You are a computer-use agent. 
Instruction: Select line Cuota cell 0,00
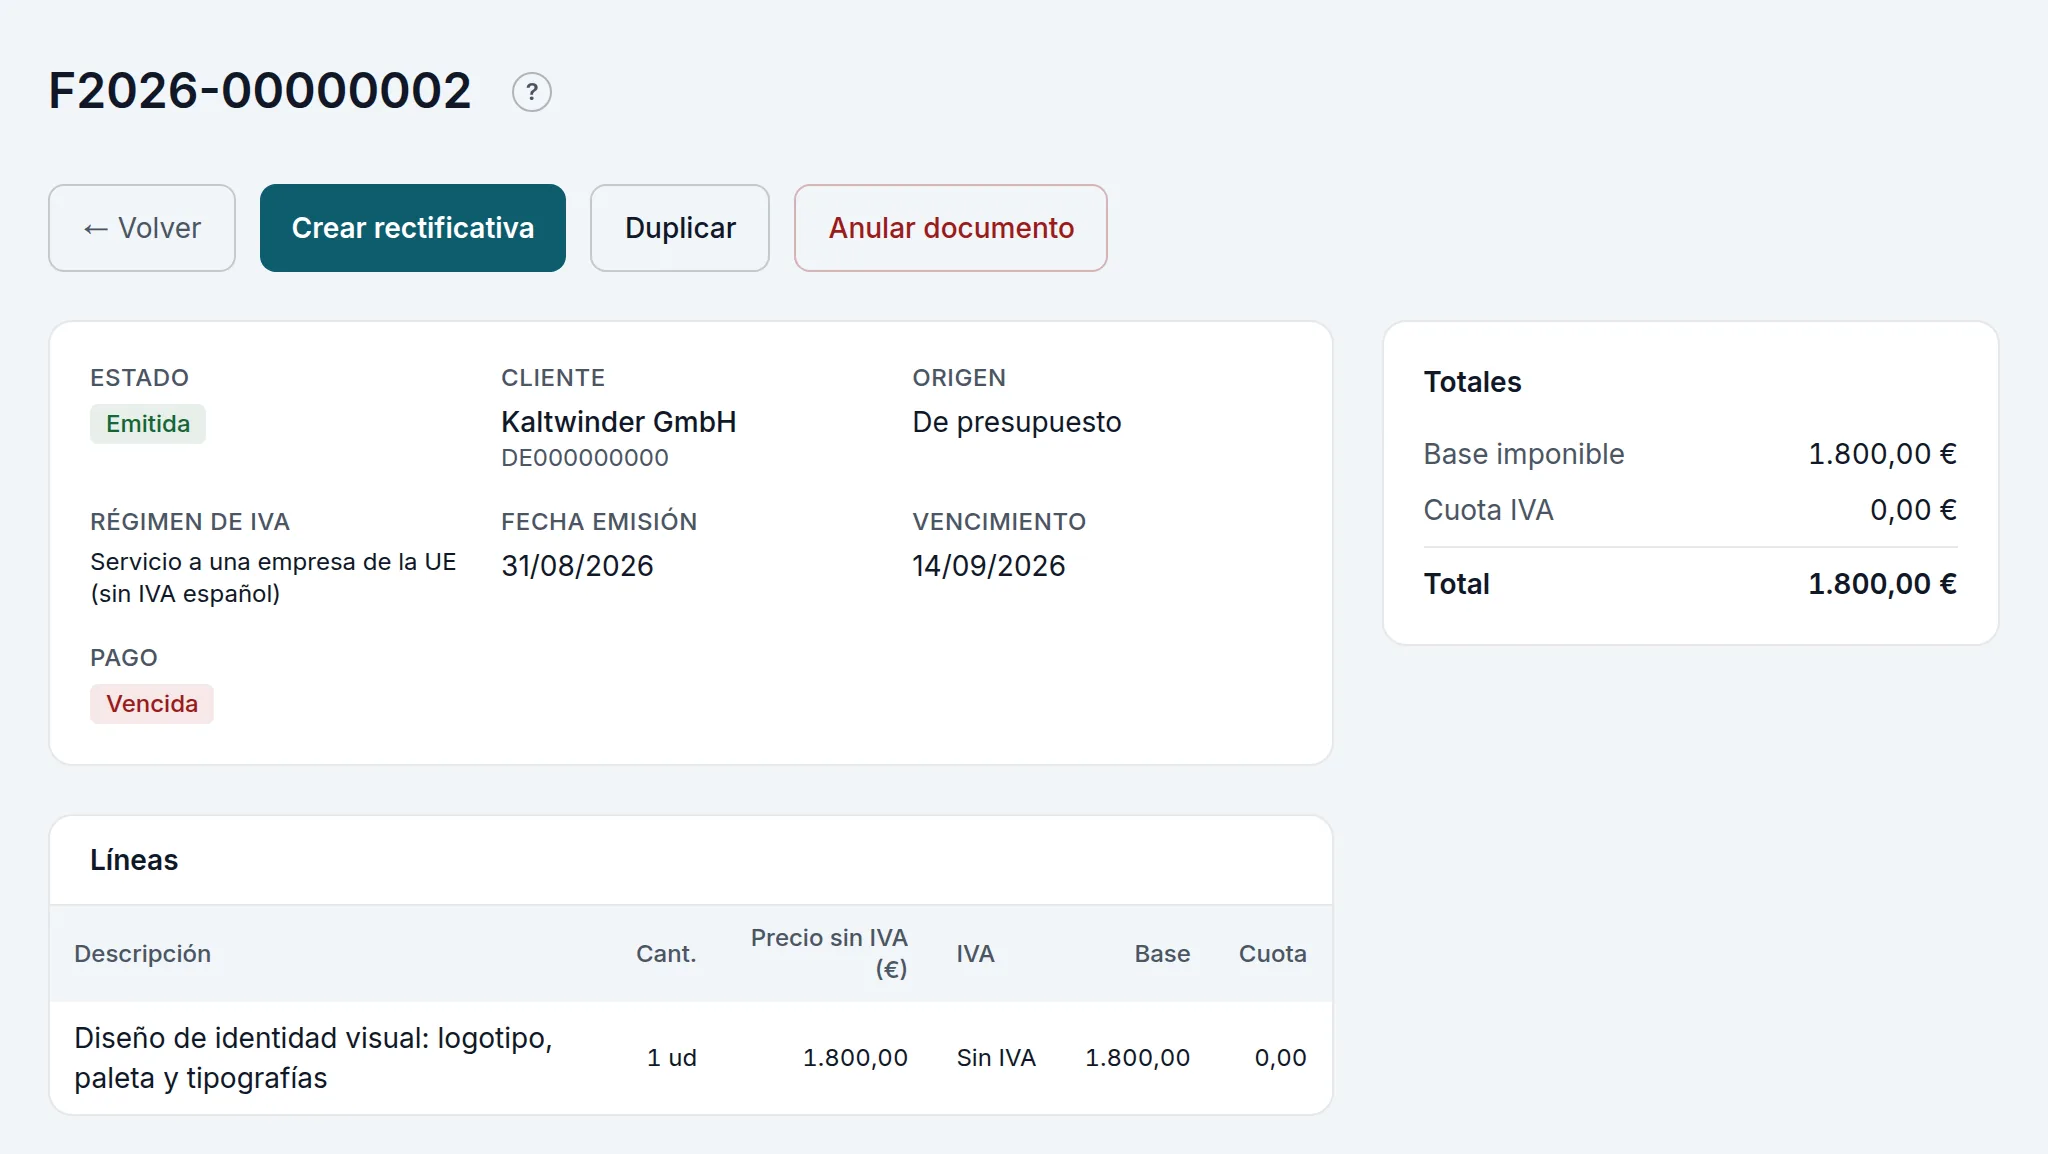pos(1280,1058)
